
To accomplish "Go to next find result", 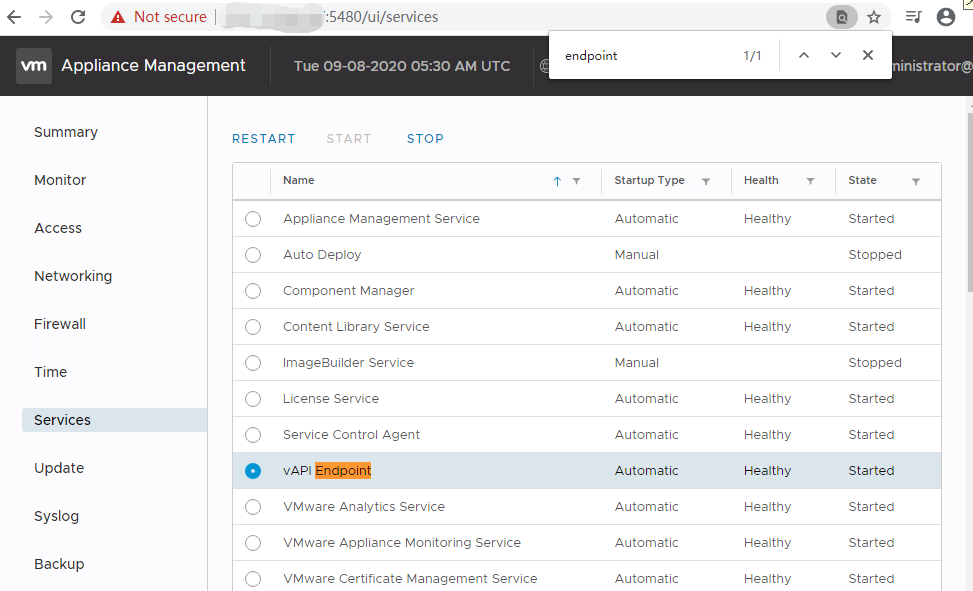I will 836,55.
